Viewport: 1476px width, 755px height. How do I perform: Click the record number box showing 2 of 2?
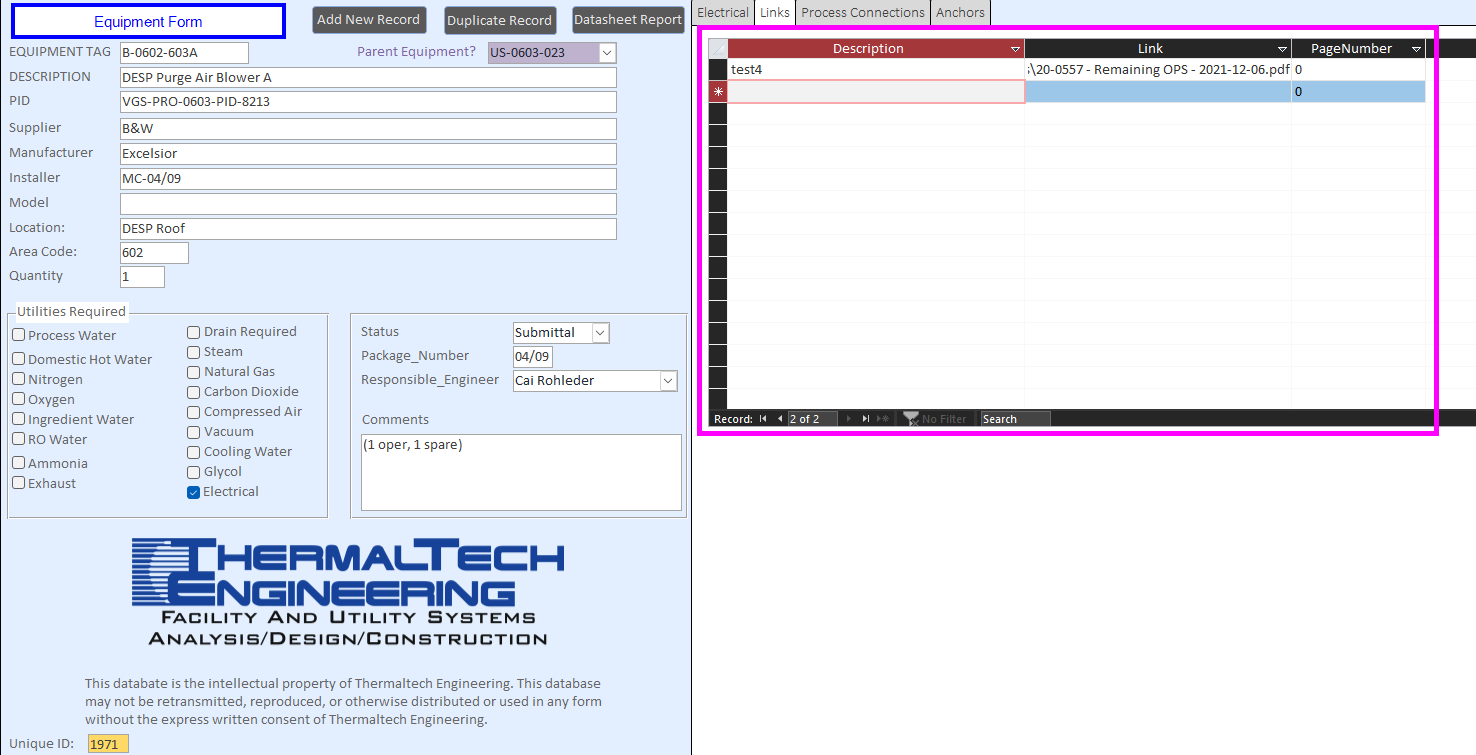(812, 419)
